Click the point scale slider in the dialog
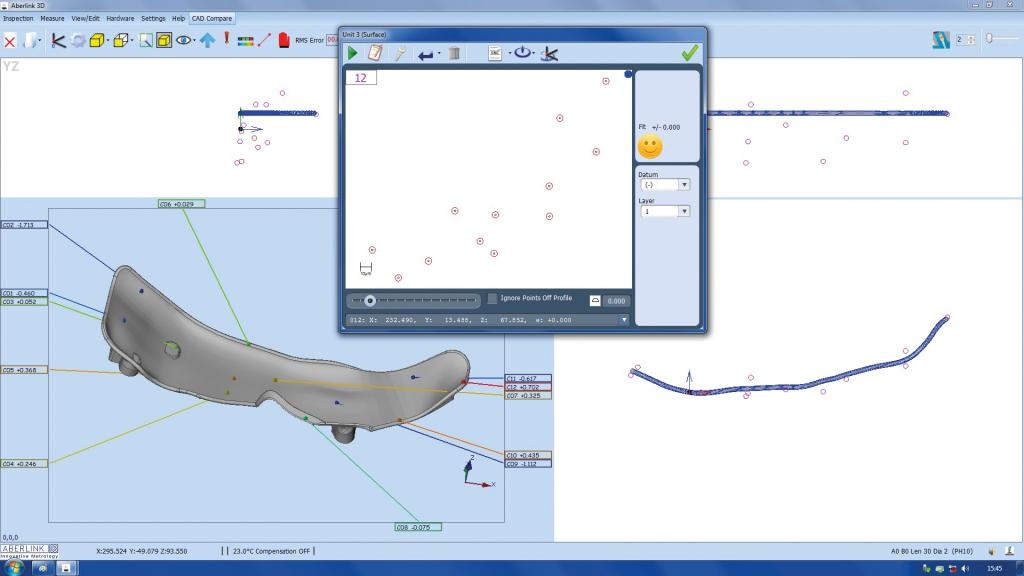Screen dimensions: 1024x576 371,300
